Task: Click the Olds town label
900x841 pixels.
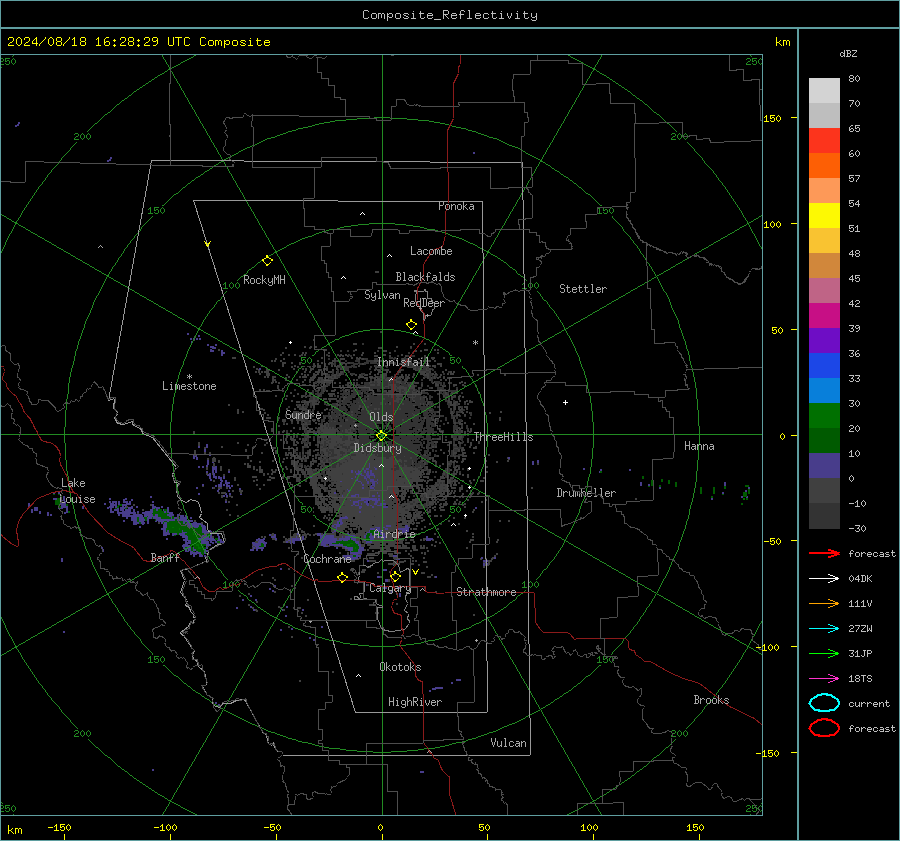Action: 381,417
